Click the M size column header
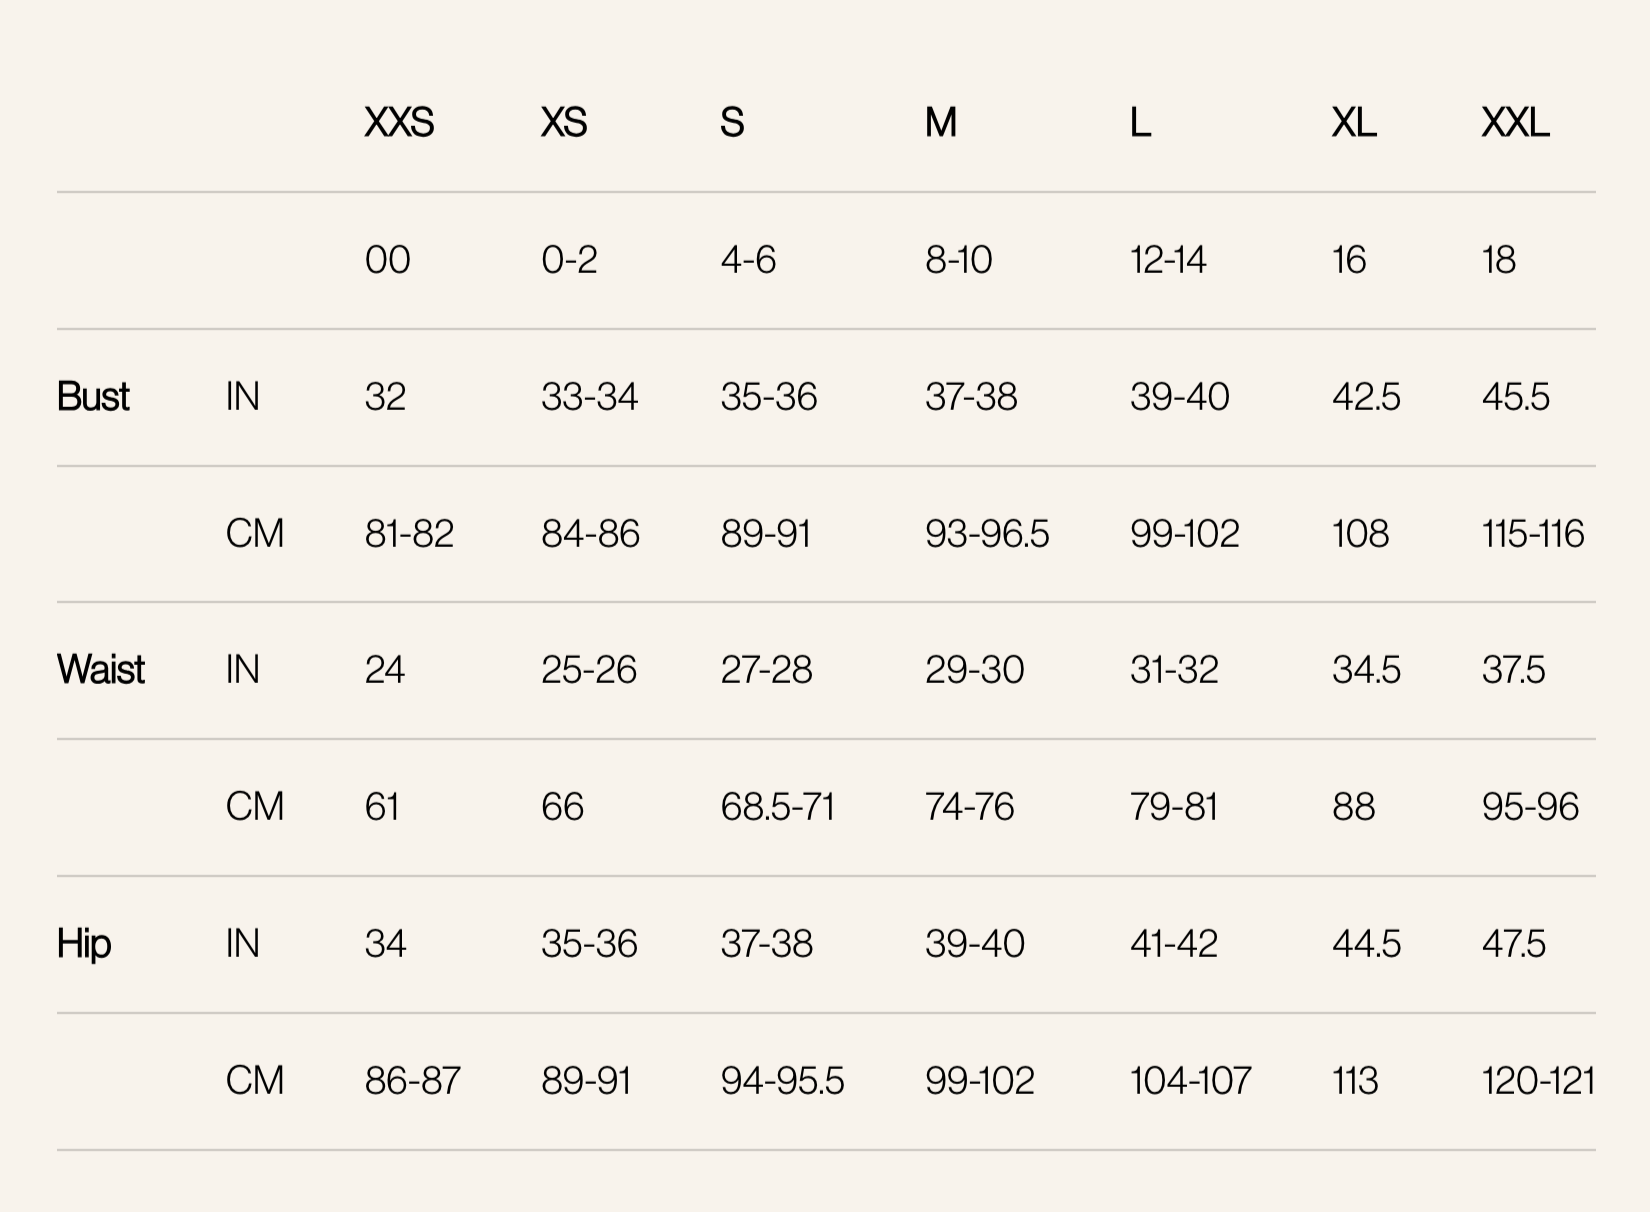This screenshot has width=1650, height=1212. pos(940,123)
